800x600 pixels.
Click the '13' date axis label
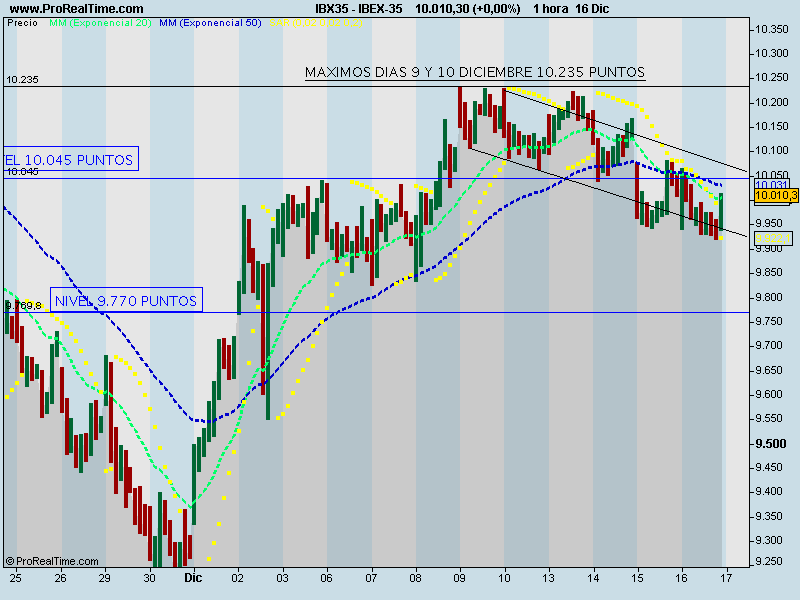549,578
